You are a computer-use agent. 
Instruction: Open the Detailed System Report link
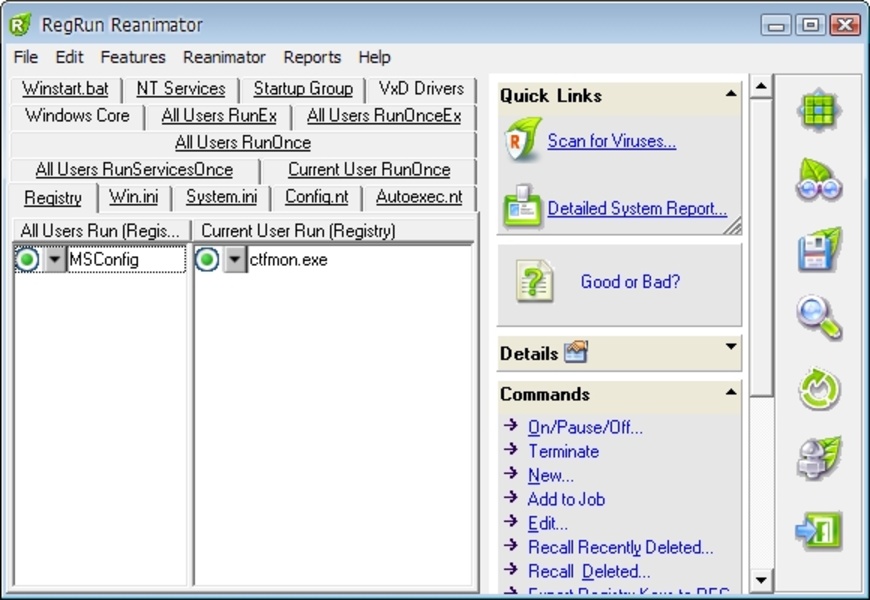click(x=637, y=208)
